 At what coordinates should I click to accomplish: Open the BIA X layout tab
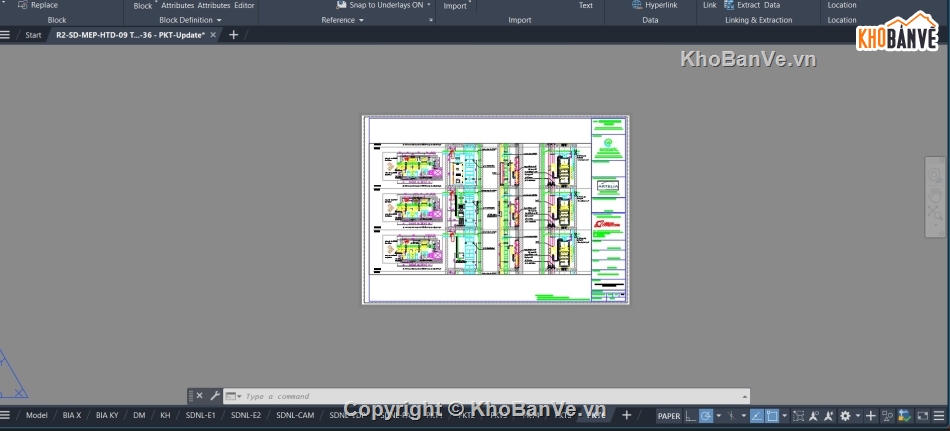pyautogui.click(x=71, y=415)
